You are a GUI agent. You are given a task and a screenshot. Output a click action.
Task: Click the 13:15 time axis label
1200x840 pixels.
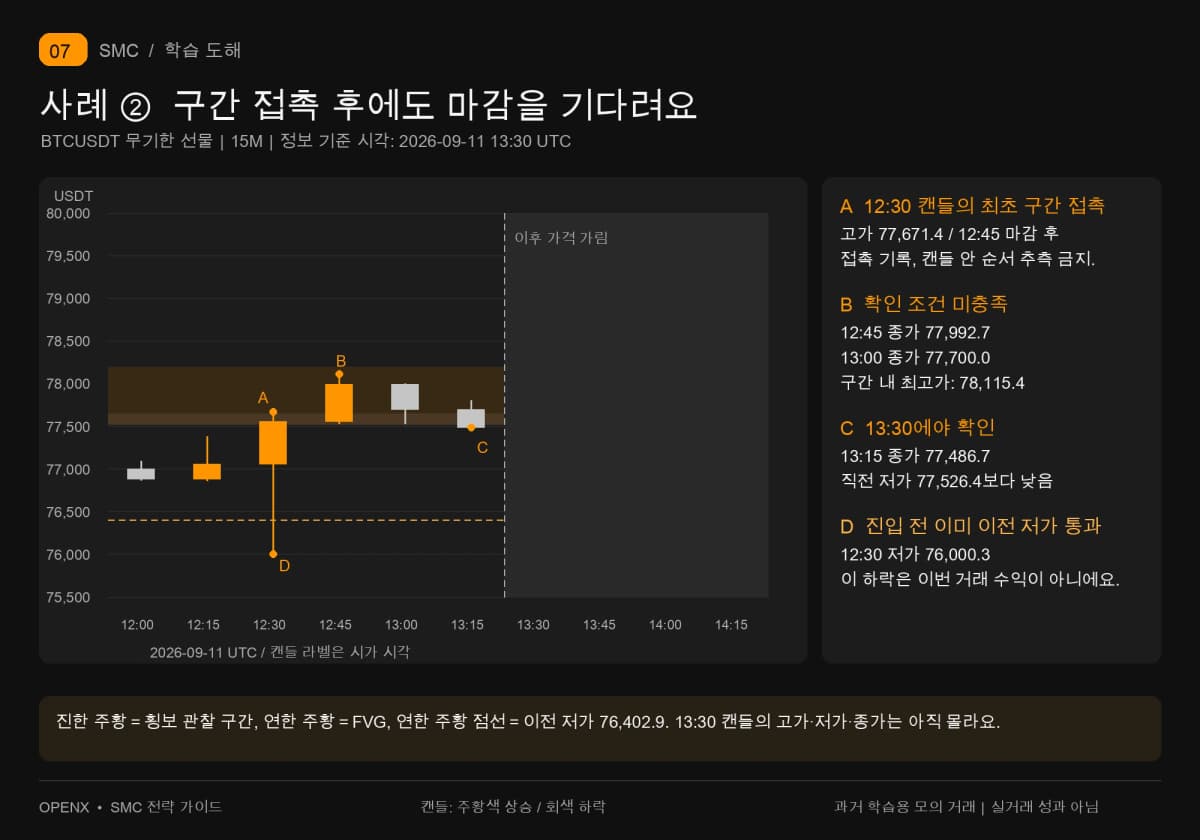pyautogui.click(x=467, y=625)
